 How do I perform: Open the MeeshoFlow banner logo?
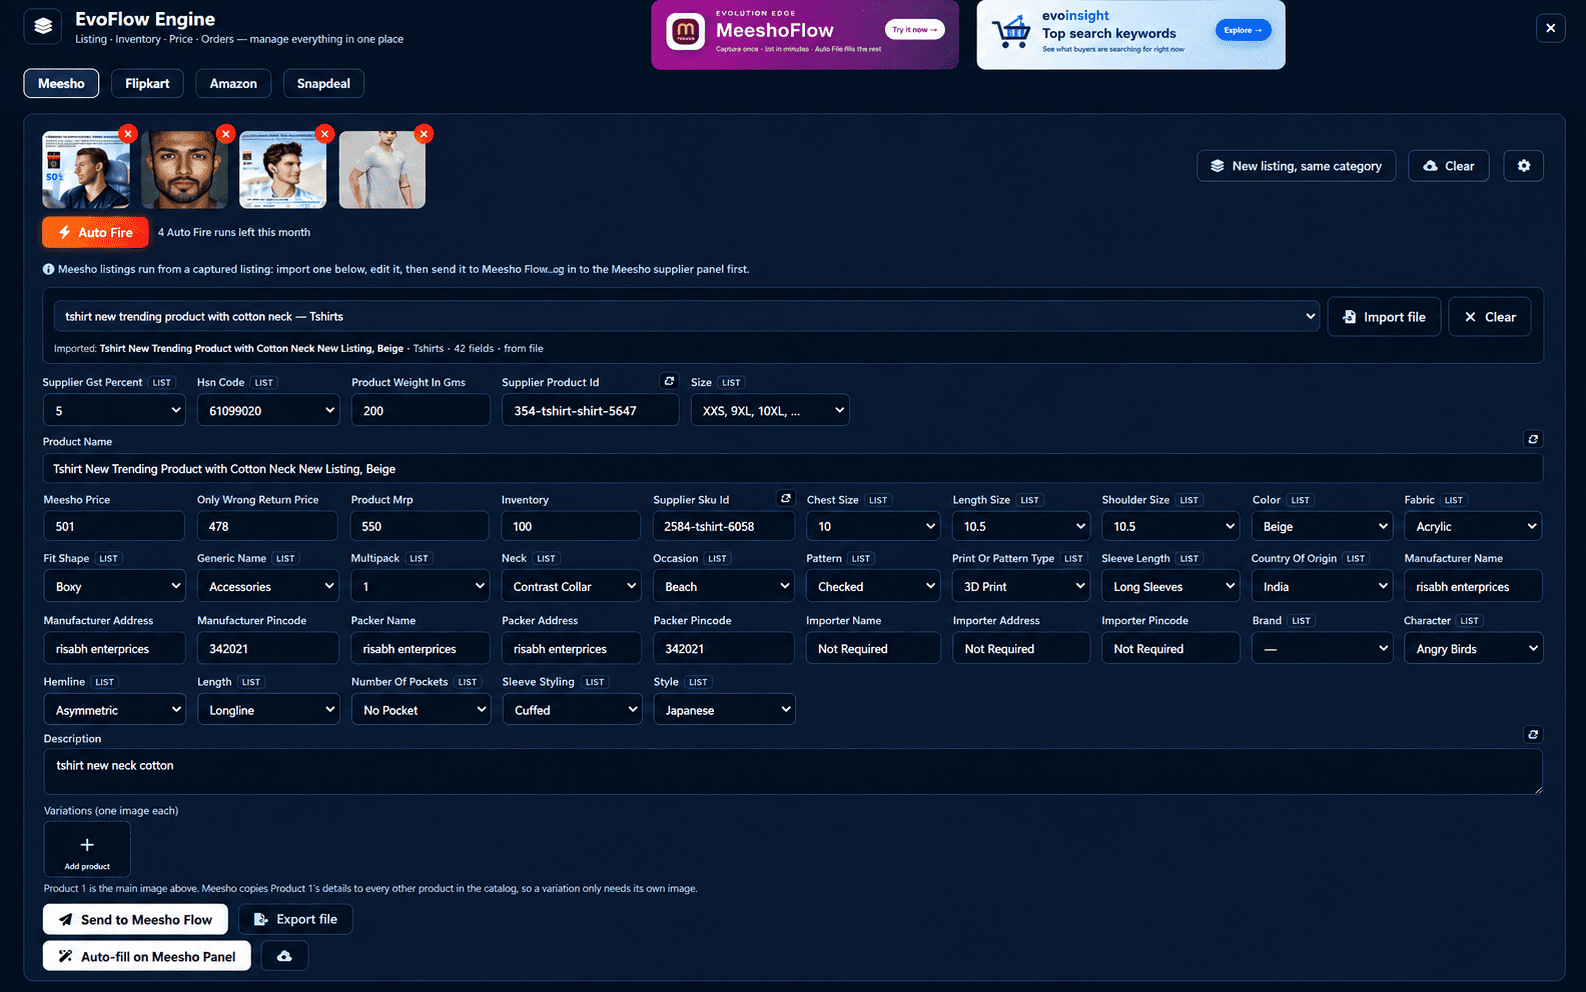coord(685,31)
